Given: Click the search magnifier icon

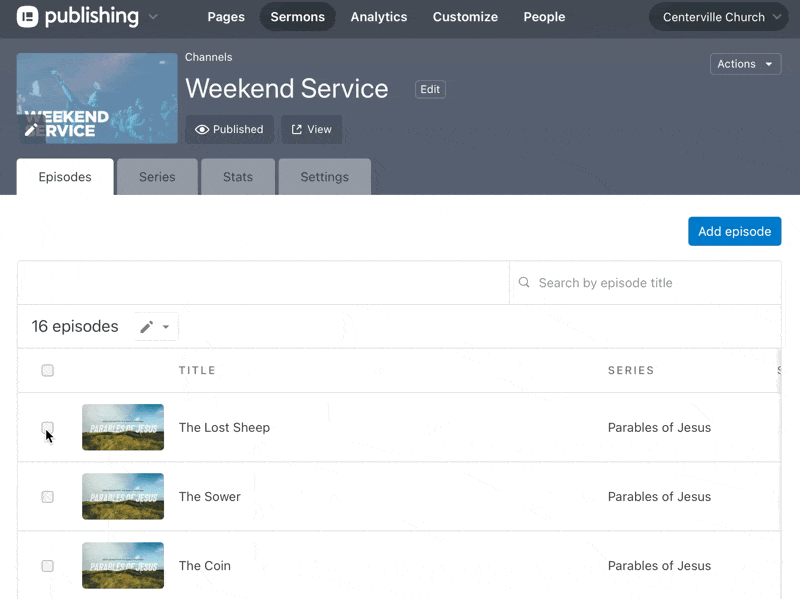Looking at the screenshot, I should (524, 283).
